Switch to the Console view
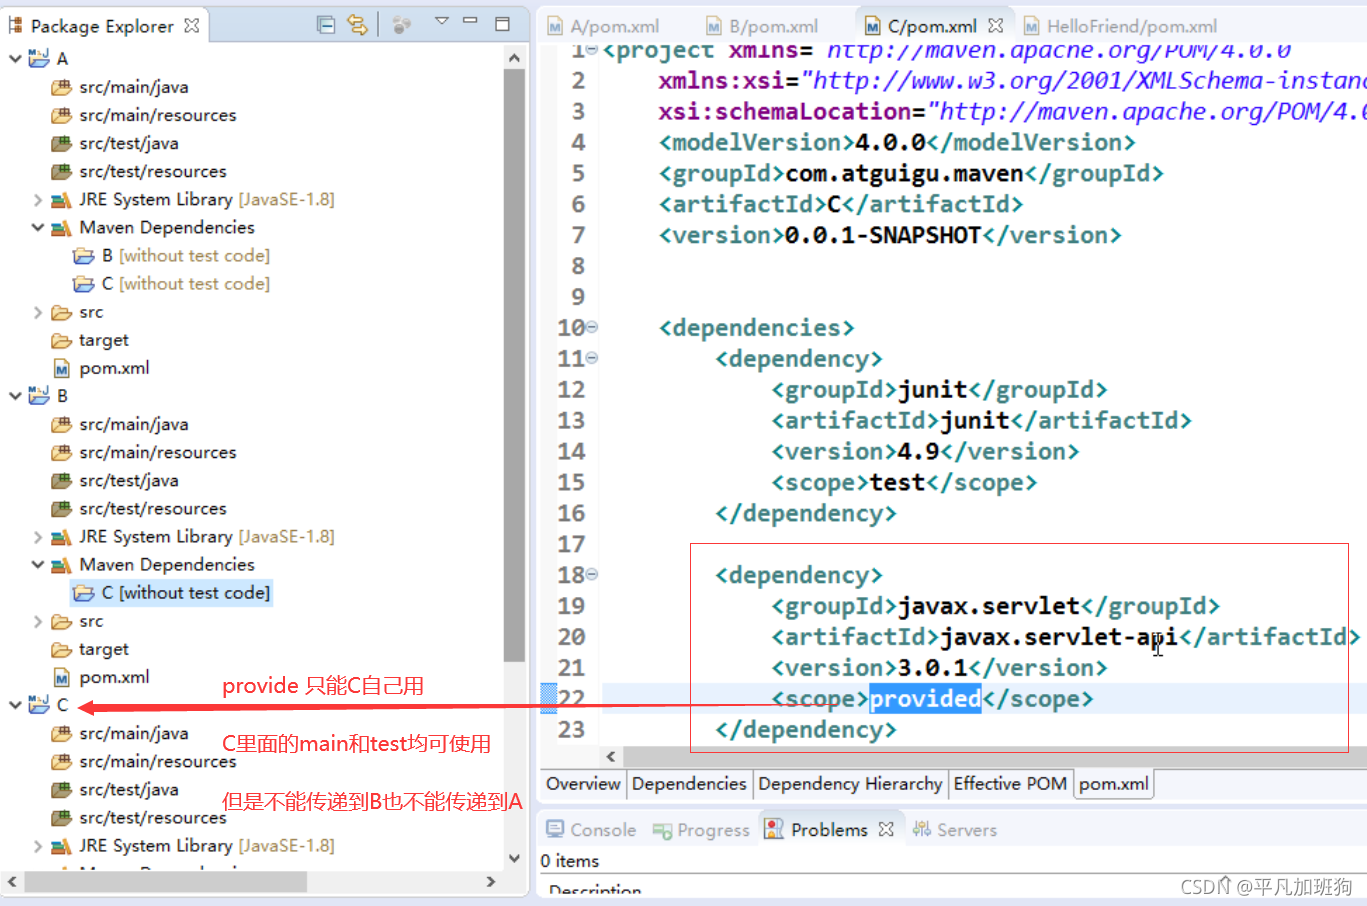Screen dimensions: 1367x906 [x=591, y=830]
